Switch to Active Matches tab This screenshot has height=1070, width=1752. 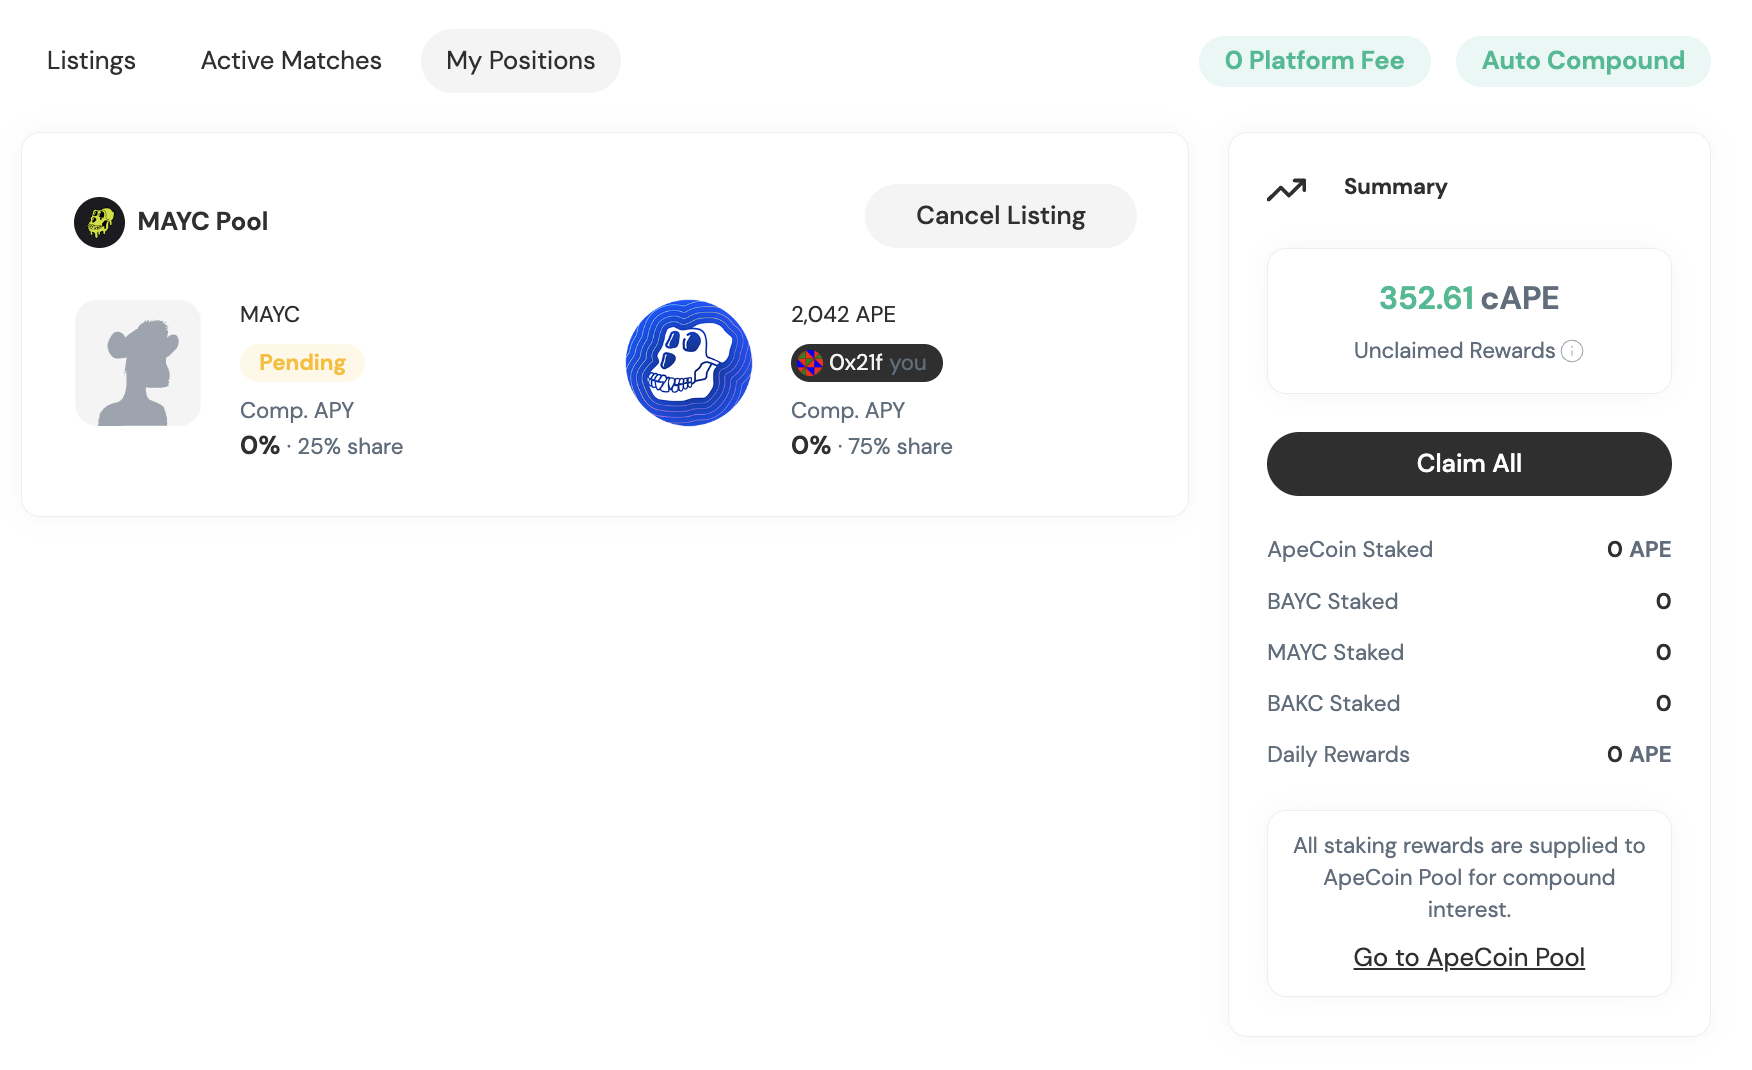[x=291, y=61]
